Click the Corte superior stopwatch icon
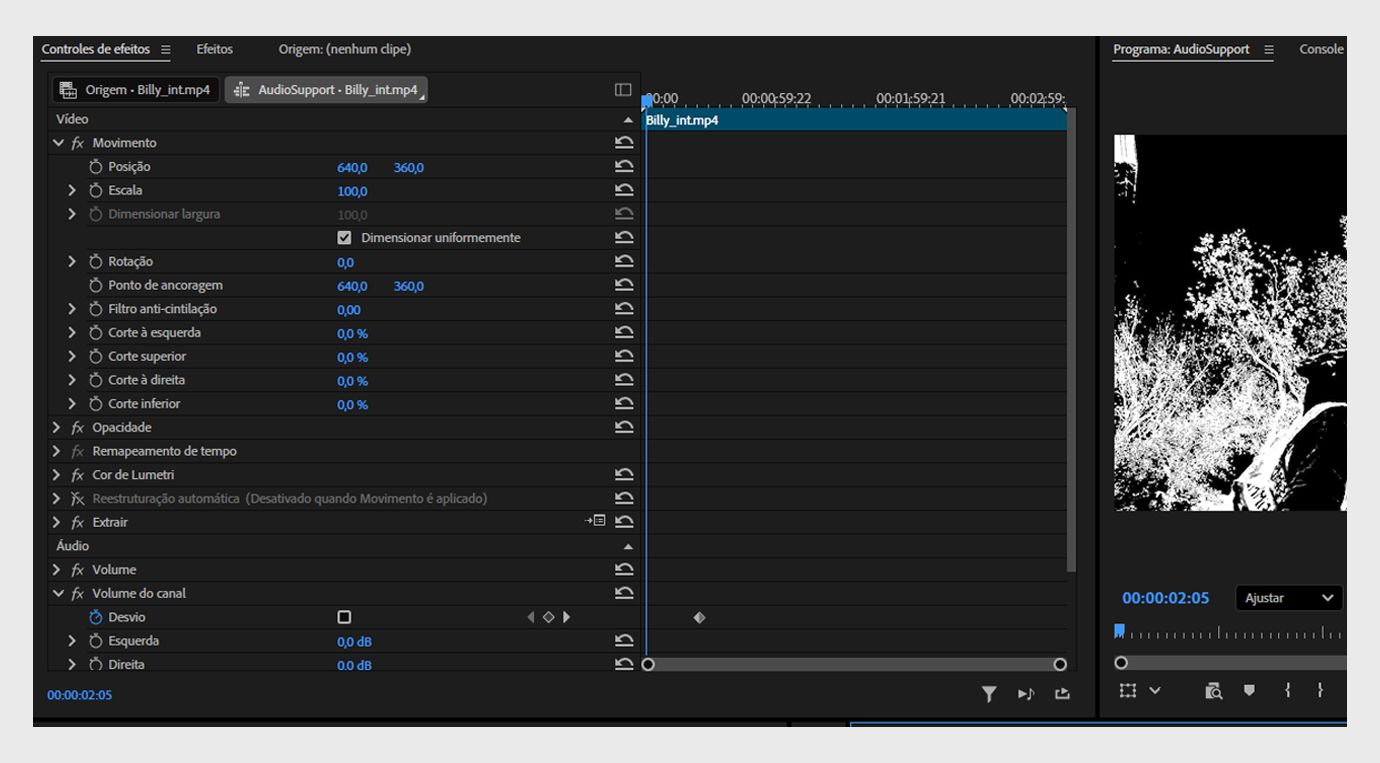This screenshot has width=1380, height=763. click(96, 357)
